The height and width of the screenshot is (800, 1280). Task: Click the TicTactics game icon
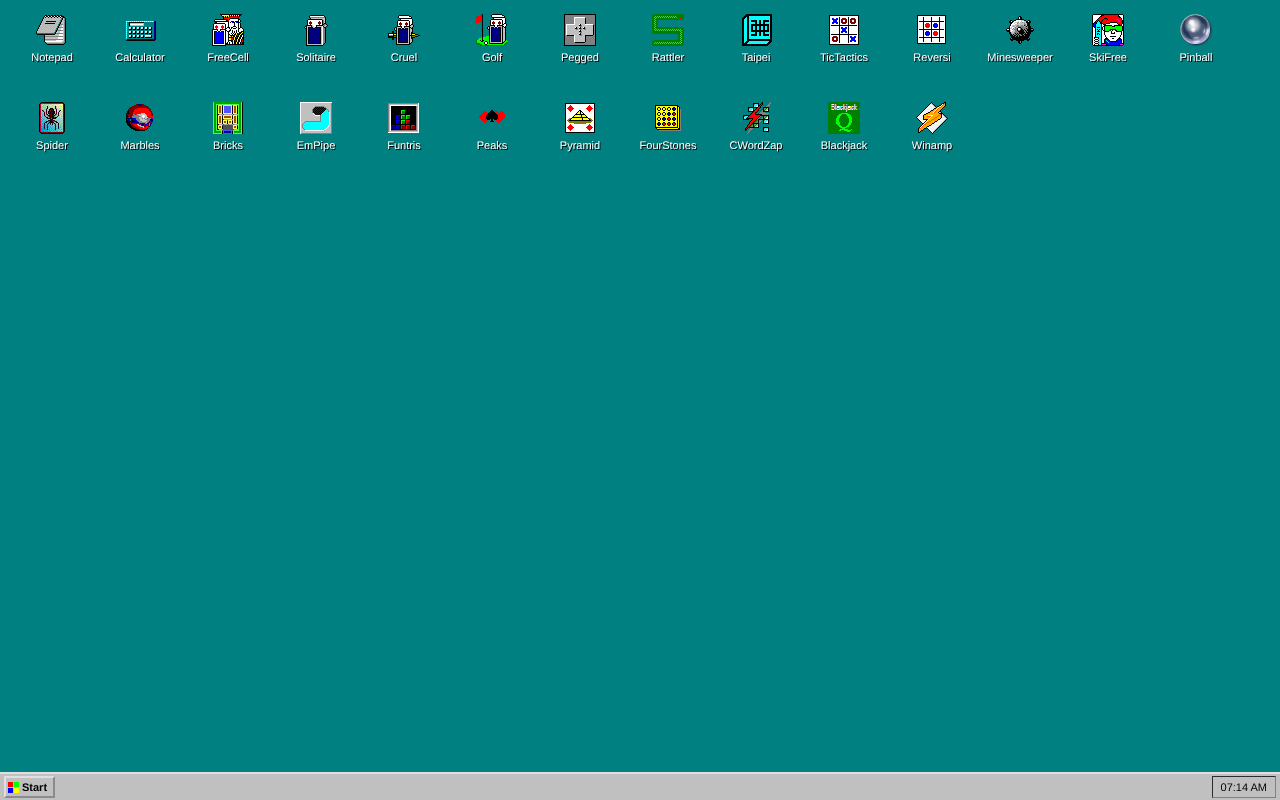pyautogui.click(x=844, y=30)
